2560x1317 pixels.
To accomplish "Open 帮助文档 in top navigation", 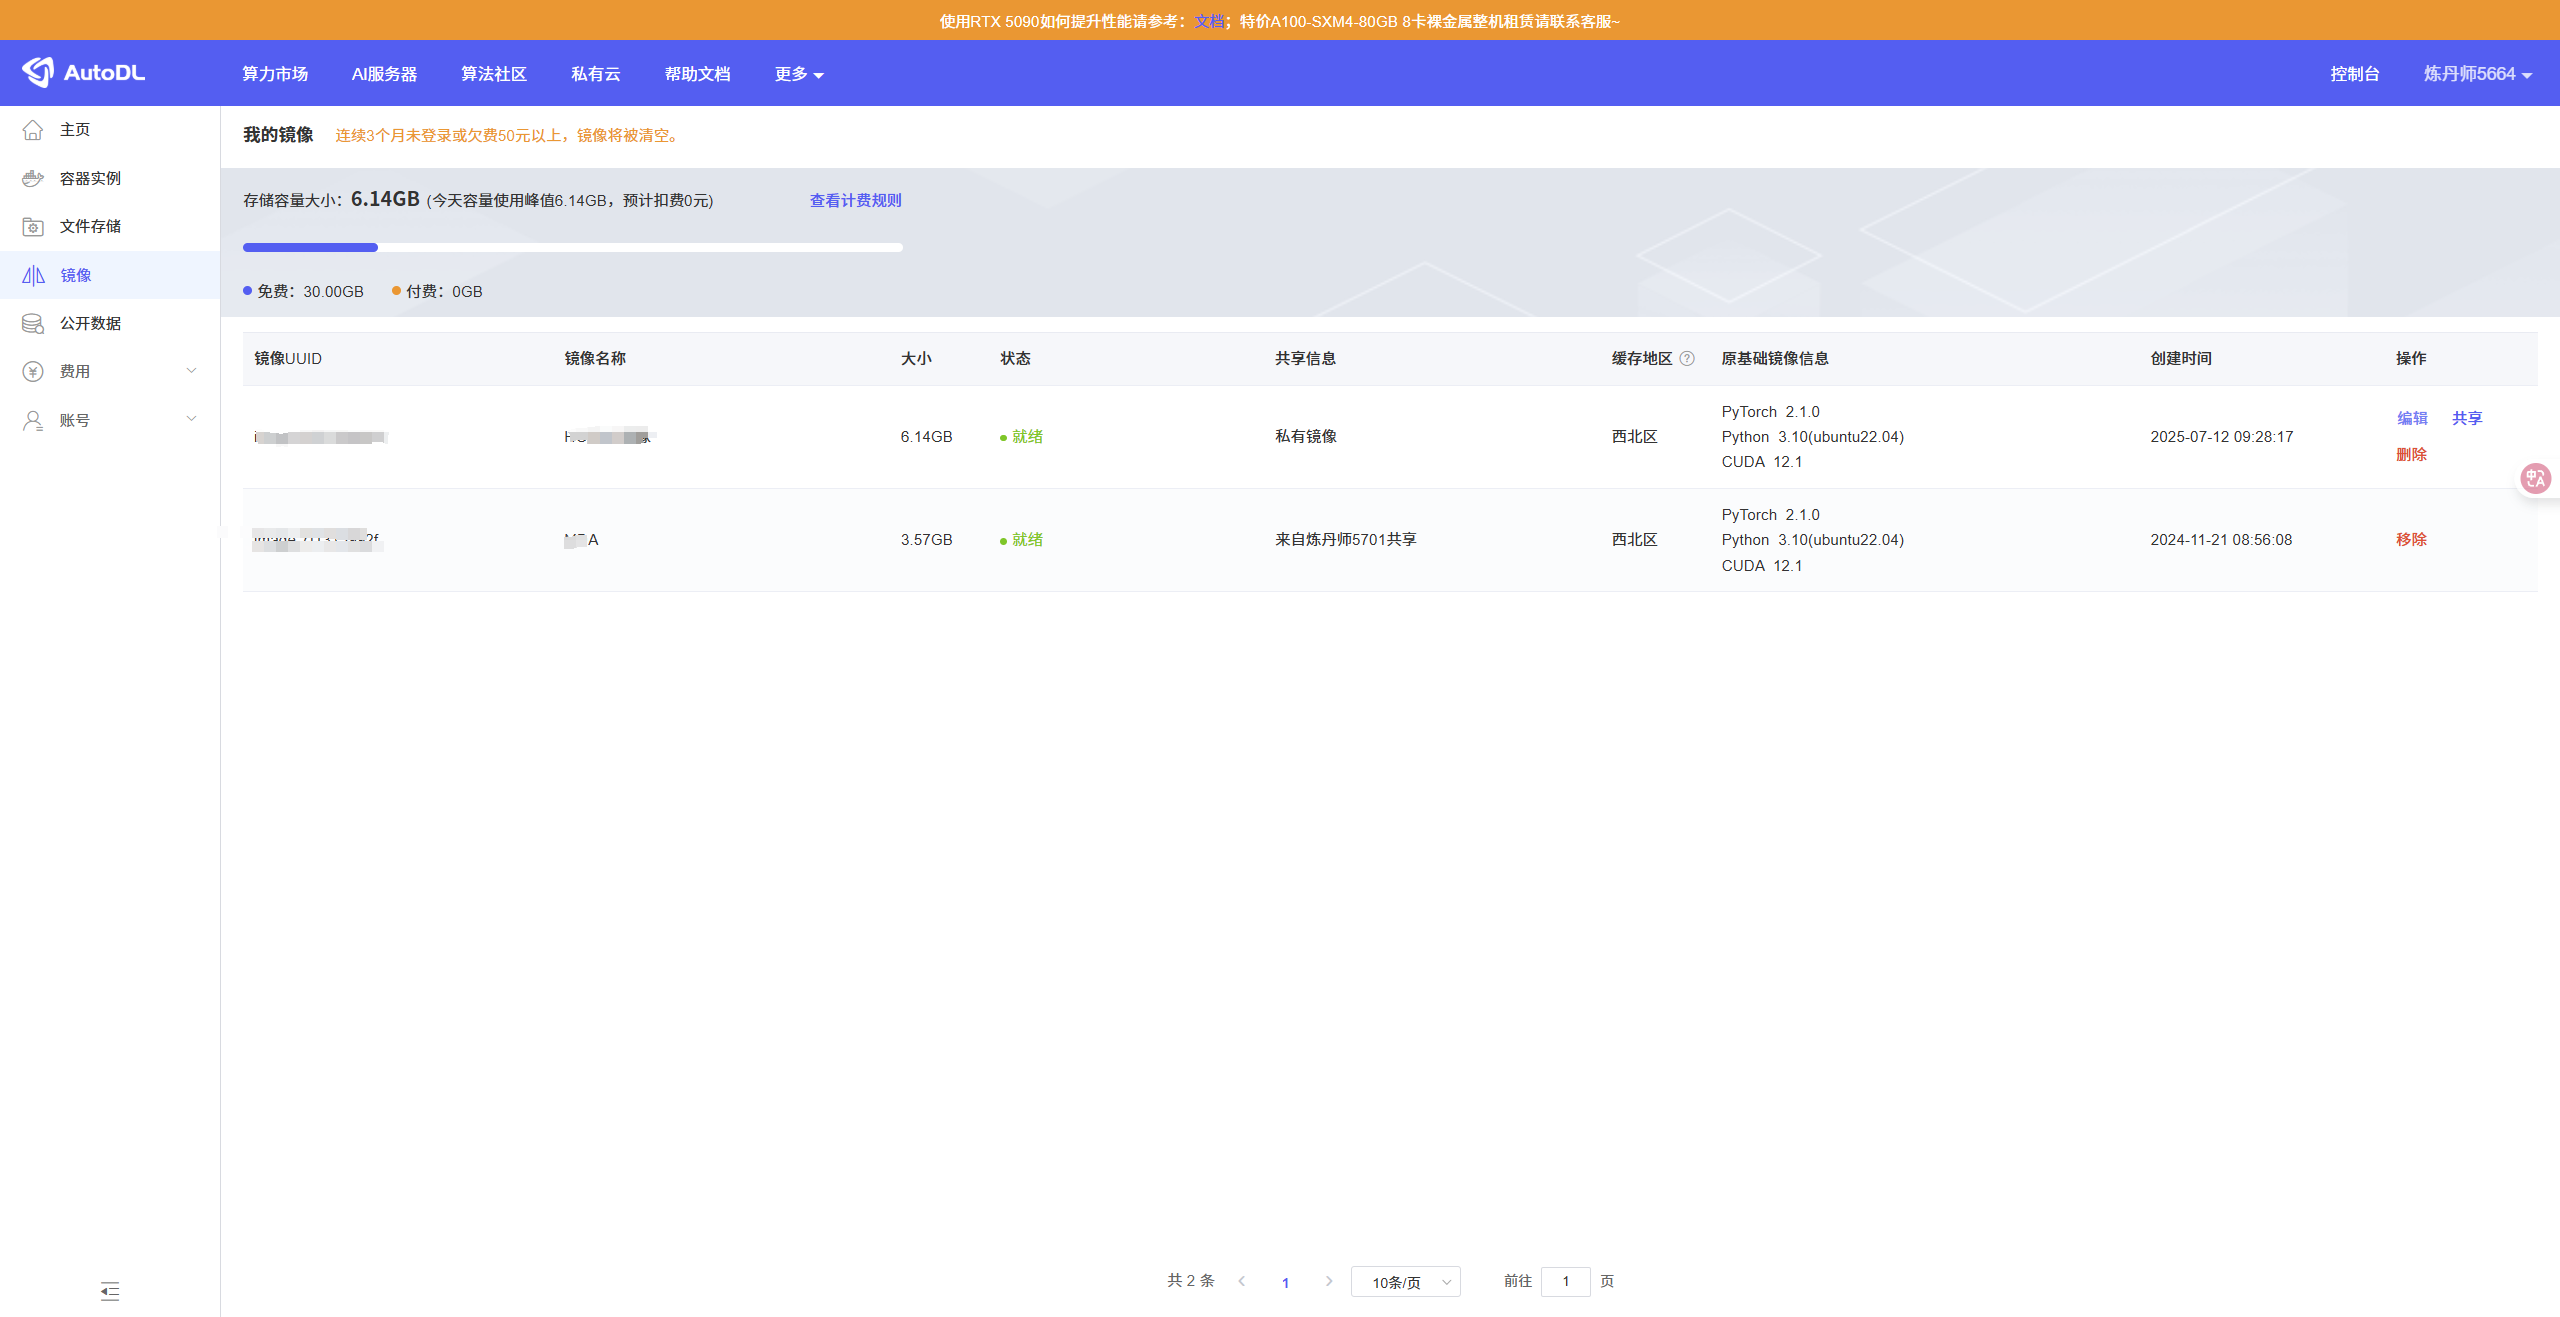I will (x=697, y=74).
